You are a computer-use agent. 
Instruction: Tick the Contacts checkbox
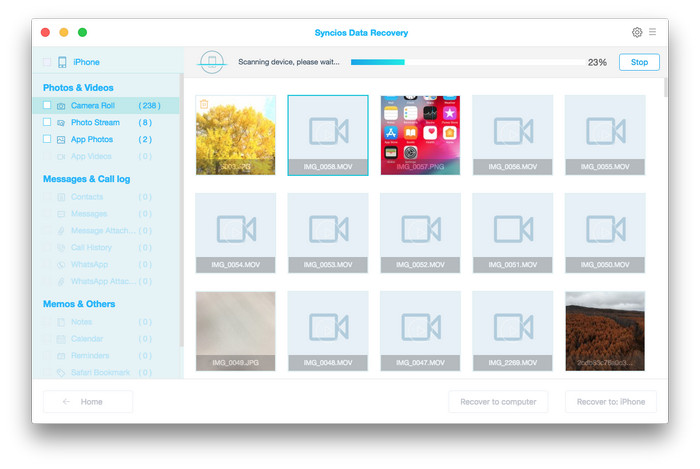[x=47, y=197]
